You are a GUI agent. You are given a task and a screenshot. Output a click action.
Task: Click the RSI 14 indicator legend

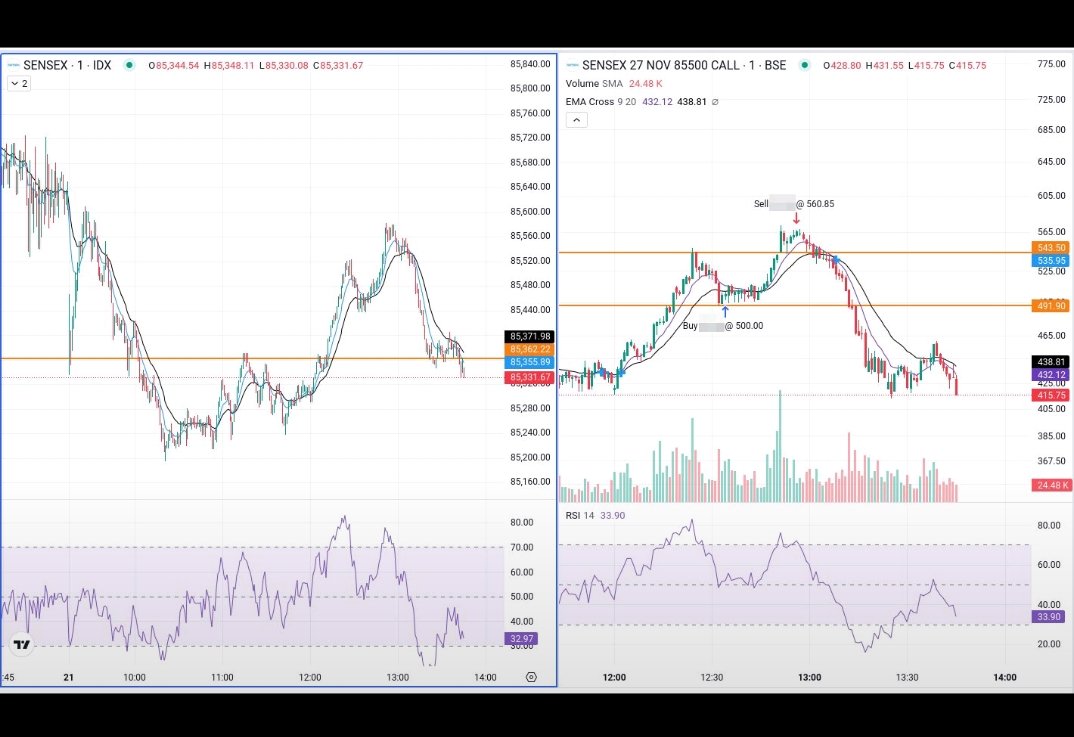[x=595, y=515]
